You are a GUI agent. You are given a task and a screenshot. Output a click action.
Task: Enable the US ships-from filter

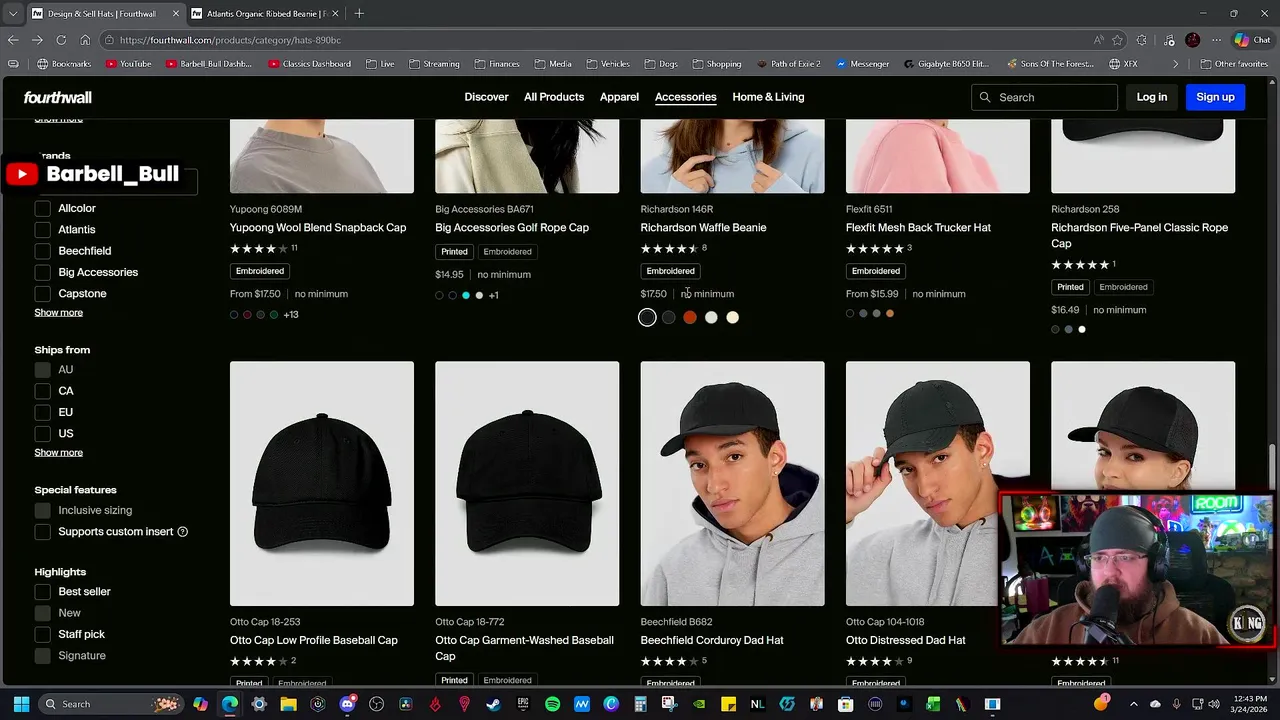(x=43, y=433)
